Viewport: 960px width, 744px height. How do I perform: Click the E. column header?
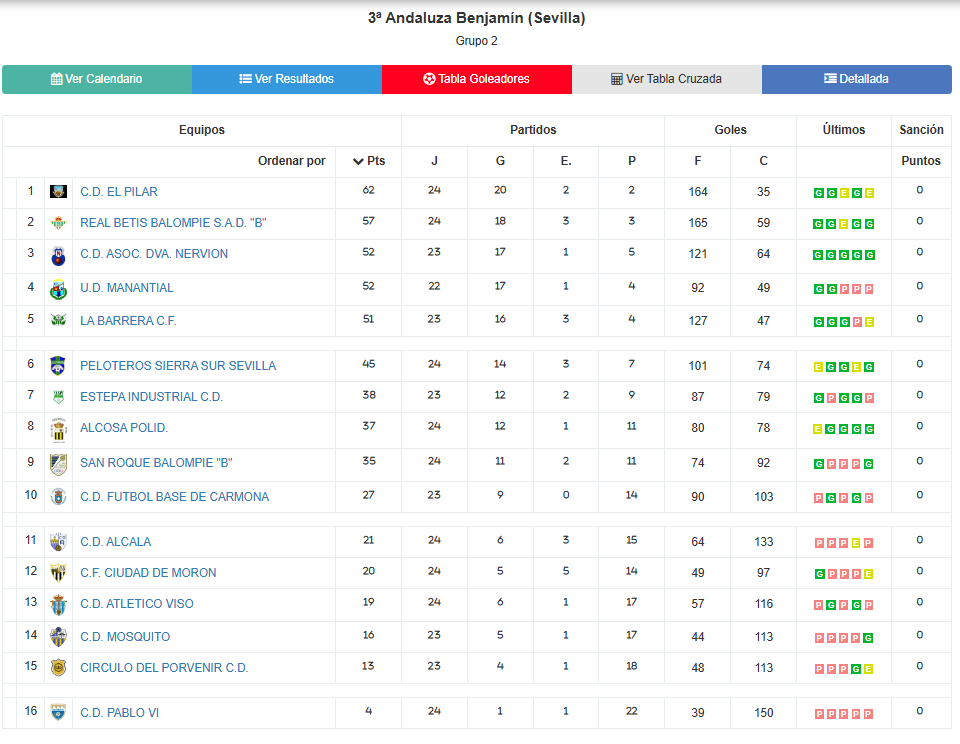tap(566, 161)
